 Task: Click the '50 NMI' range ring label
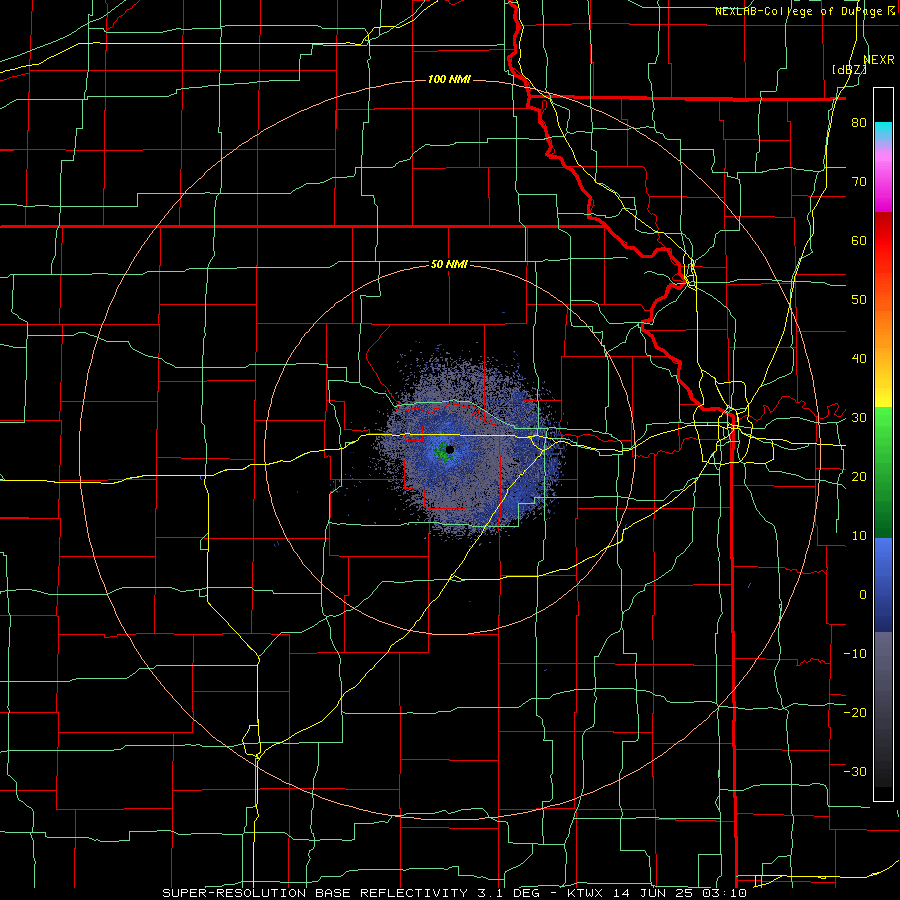coord(449,265)
